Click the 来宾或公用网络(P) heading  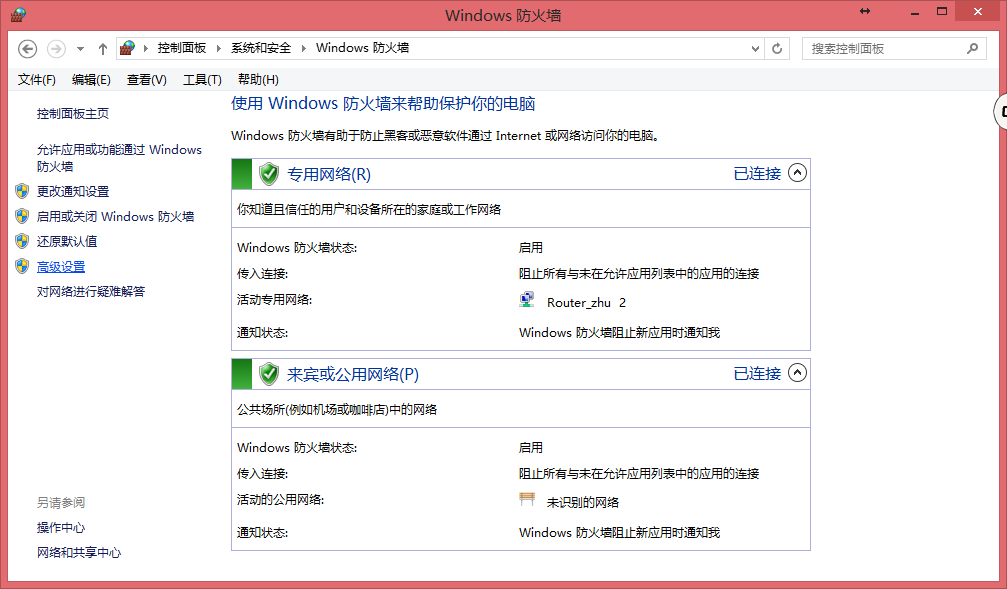(x=353, y=374)
